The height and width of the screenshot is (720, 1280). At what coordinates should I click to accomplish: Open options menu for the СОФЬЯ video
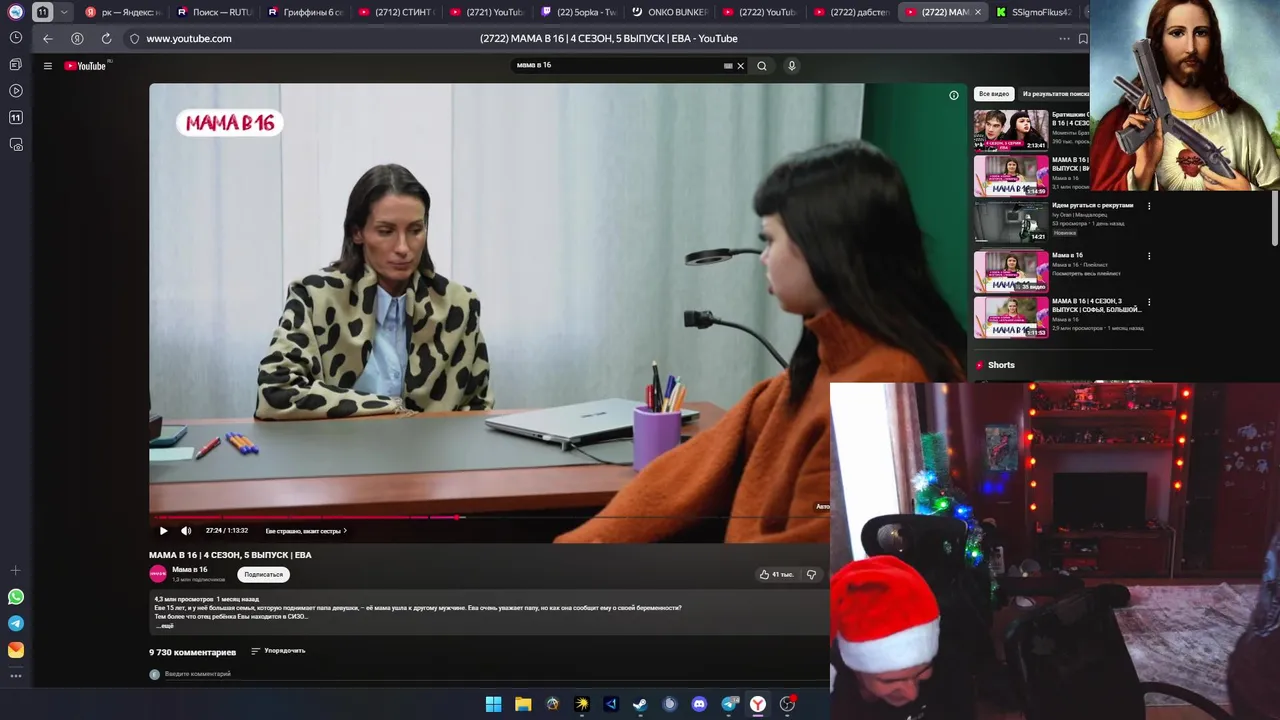coord(1149,302)
